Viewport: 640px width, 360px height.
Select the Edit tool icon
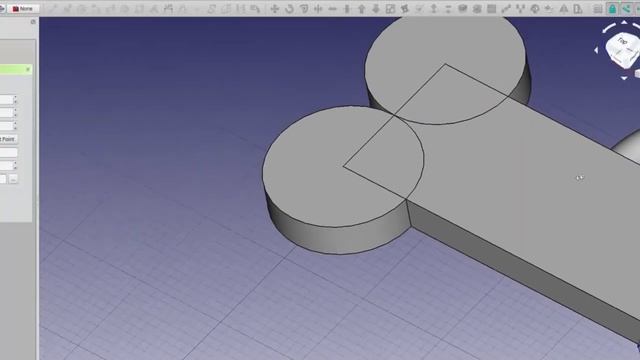(405, 9)
